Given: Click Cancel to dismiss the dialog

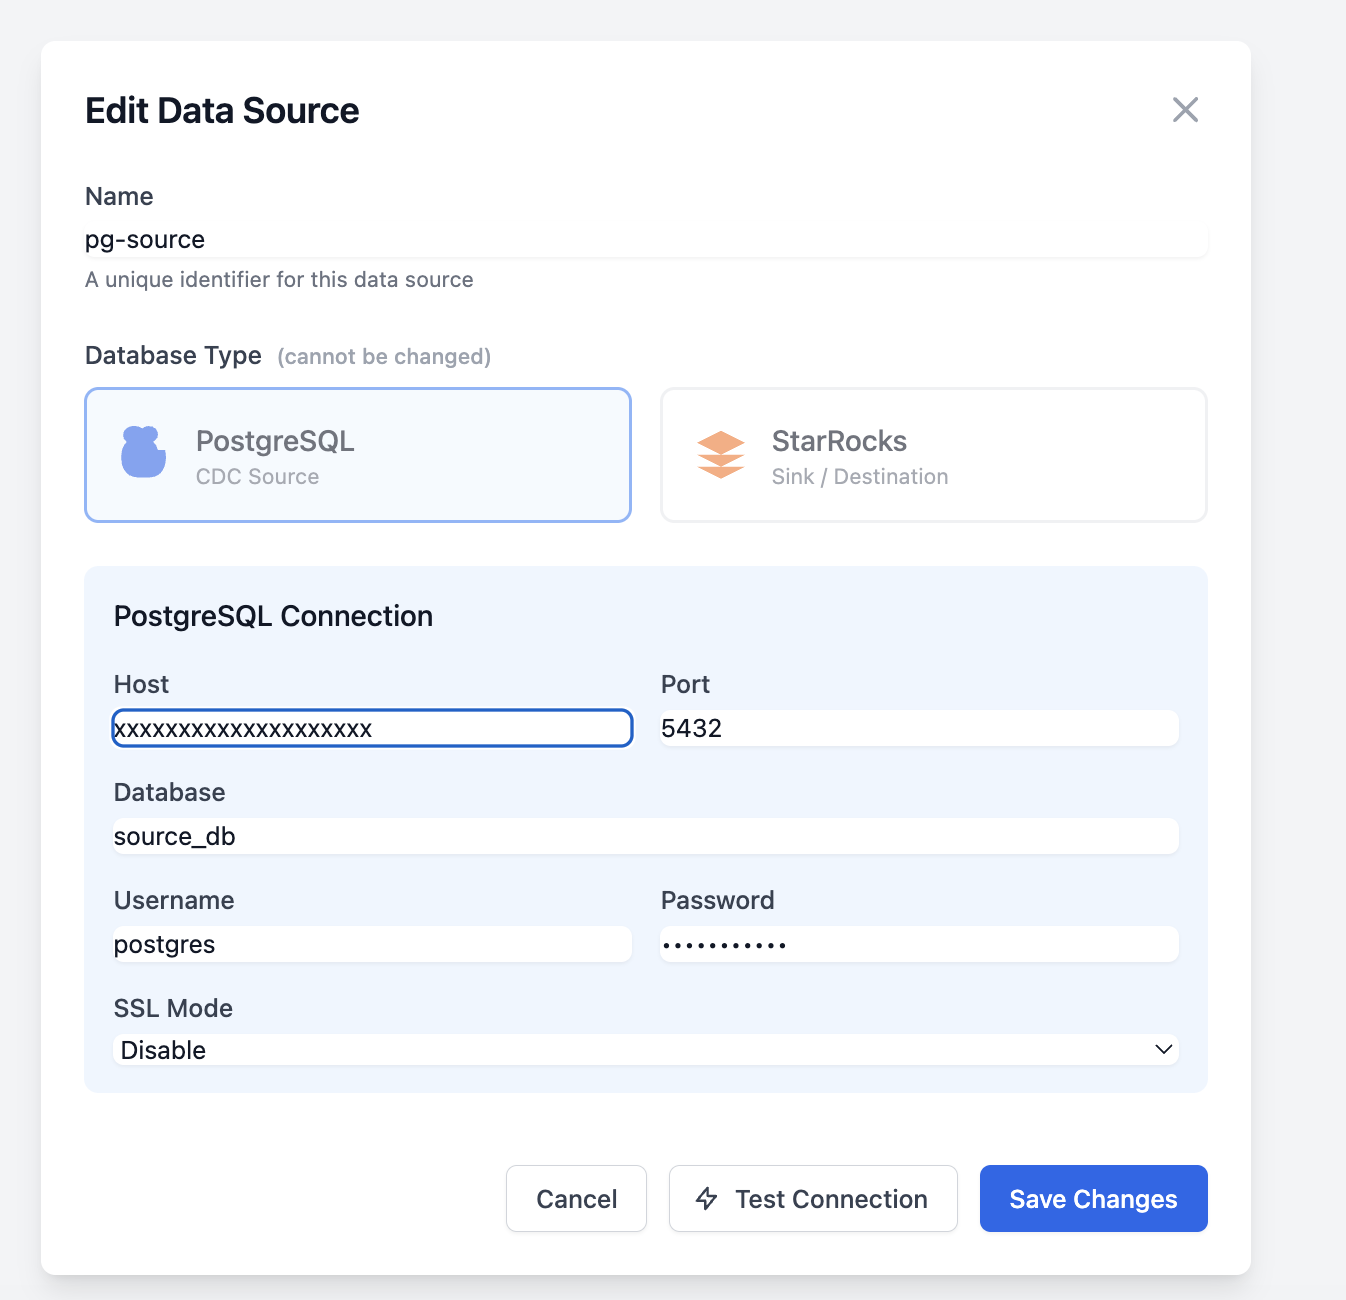Looking at the screenshot, I should 576,1198.
